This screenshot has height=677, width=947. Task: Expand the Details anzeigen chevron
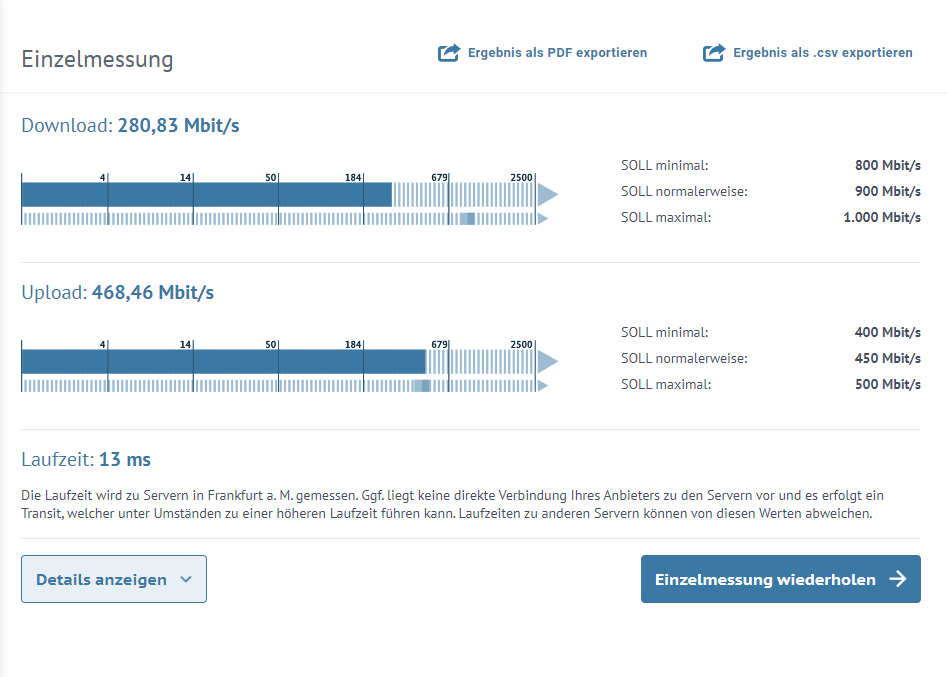(x=185, y=579)
